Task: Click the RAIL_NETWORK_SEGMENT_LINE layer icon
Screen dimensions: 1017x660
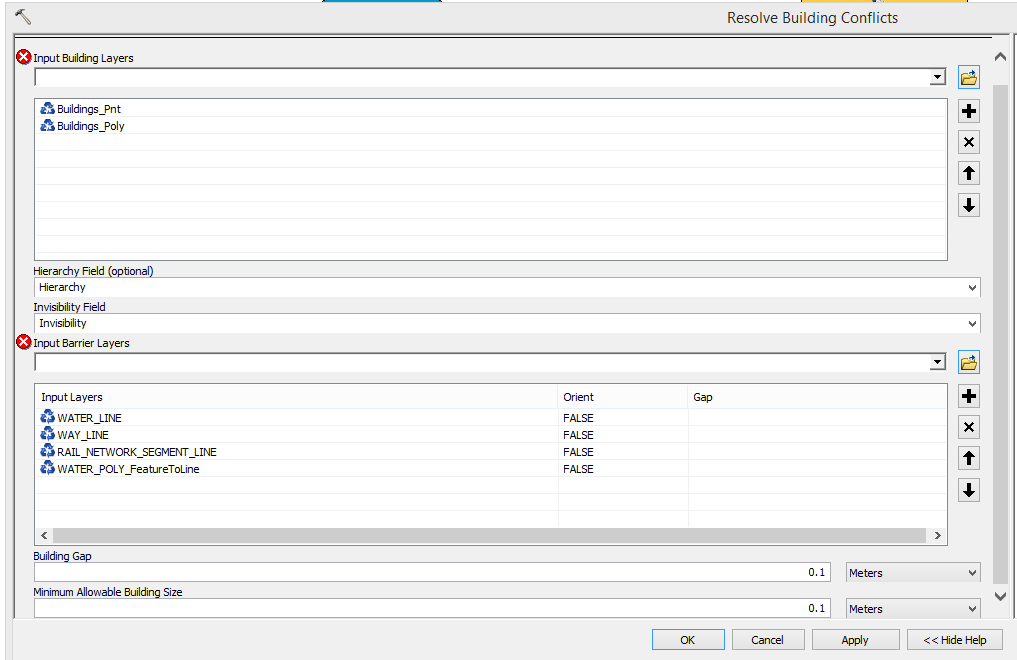Action: (47, 451)
